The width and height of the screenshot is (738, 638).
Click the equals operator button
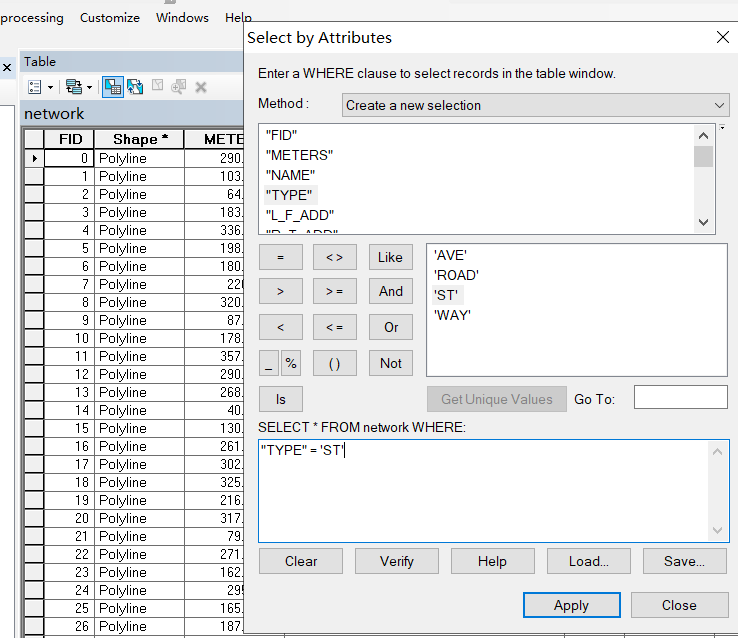281,257
